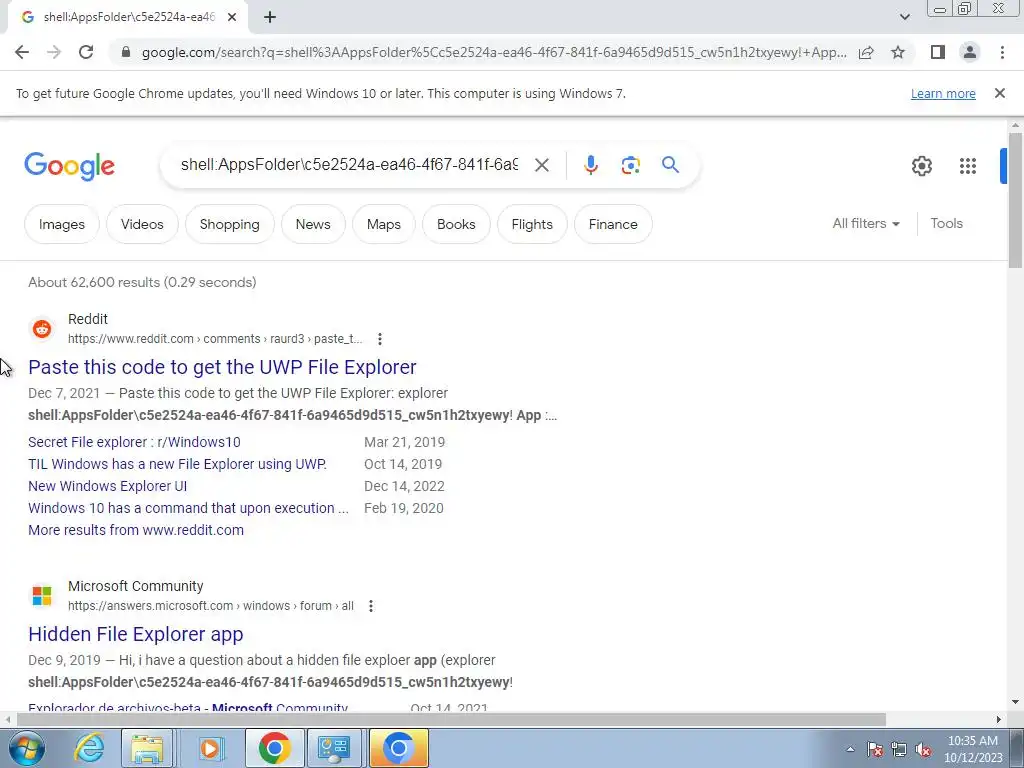Open Windows Media Player from taskbar
This screenshot has height=768, width=1024.
click(x=210, y=748)
